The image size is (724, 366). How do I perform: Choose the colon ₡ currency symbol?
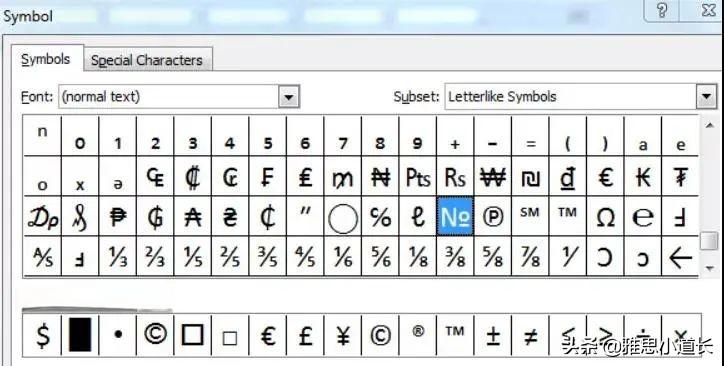click(193, 176)
